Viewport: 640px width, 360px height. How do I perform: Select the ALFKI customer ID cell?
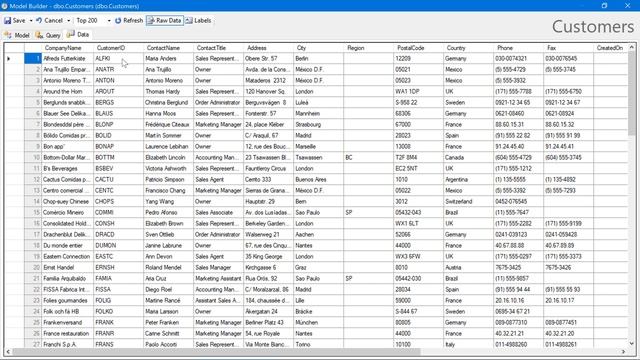tap(118, 58)
